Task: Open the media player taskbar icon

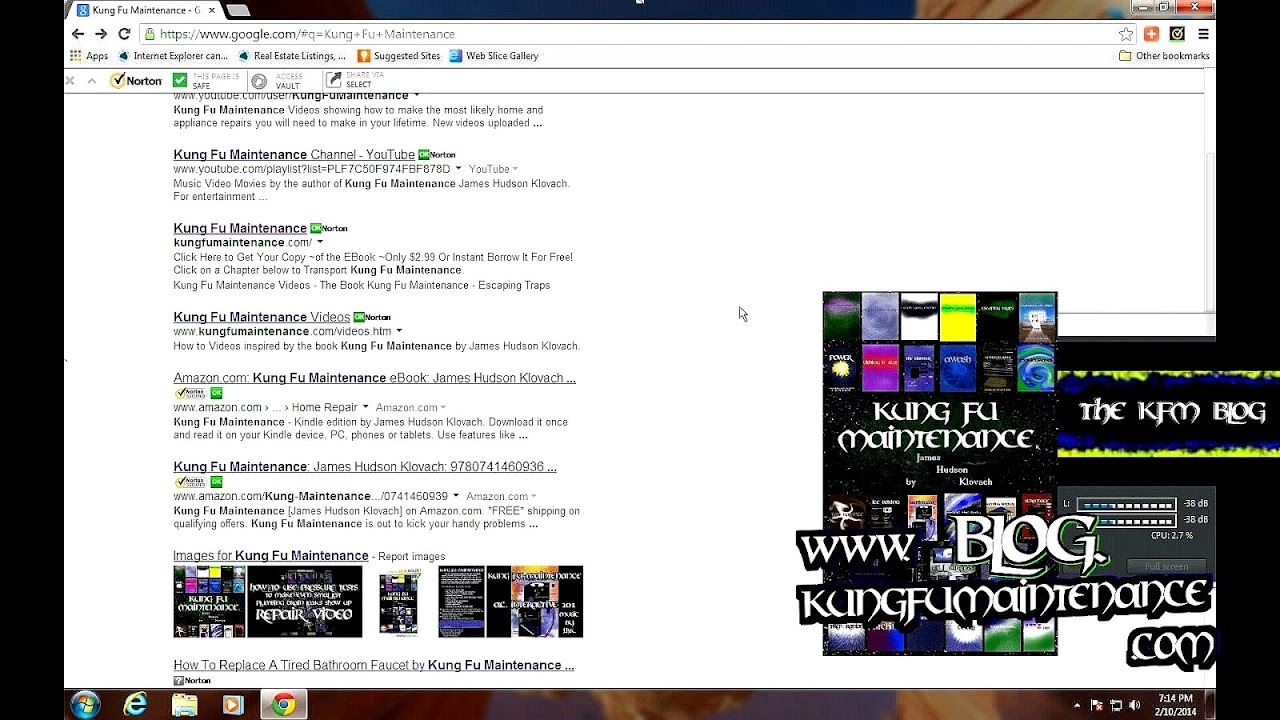Action: point(233,705)
